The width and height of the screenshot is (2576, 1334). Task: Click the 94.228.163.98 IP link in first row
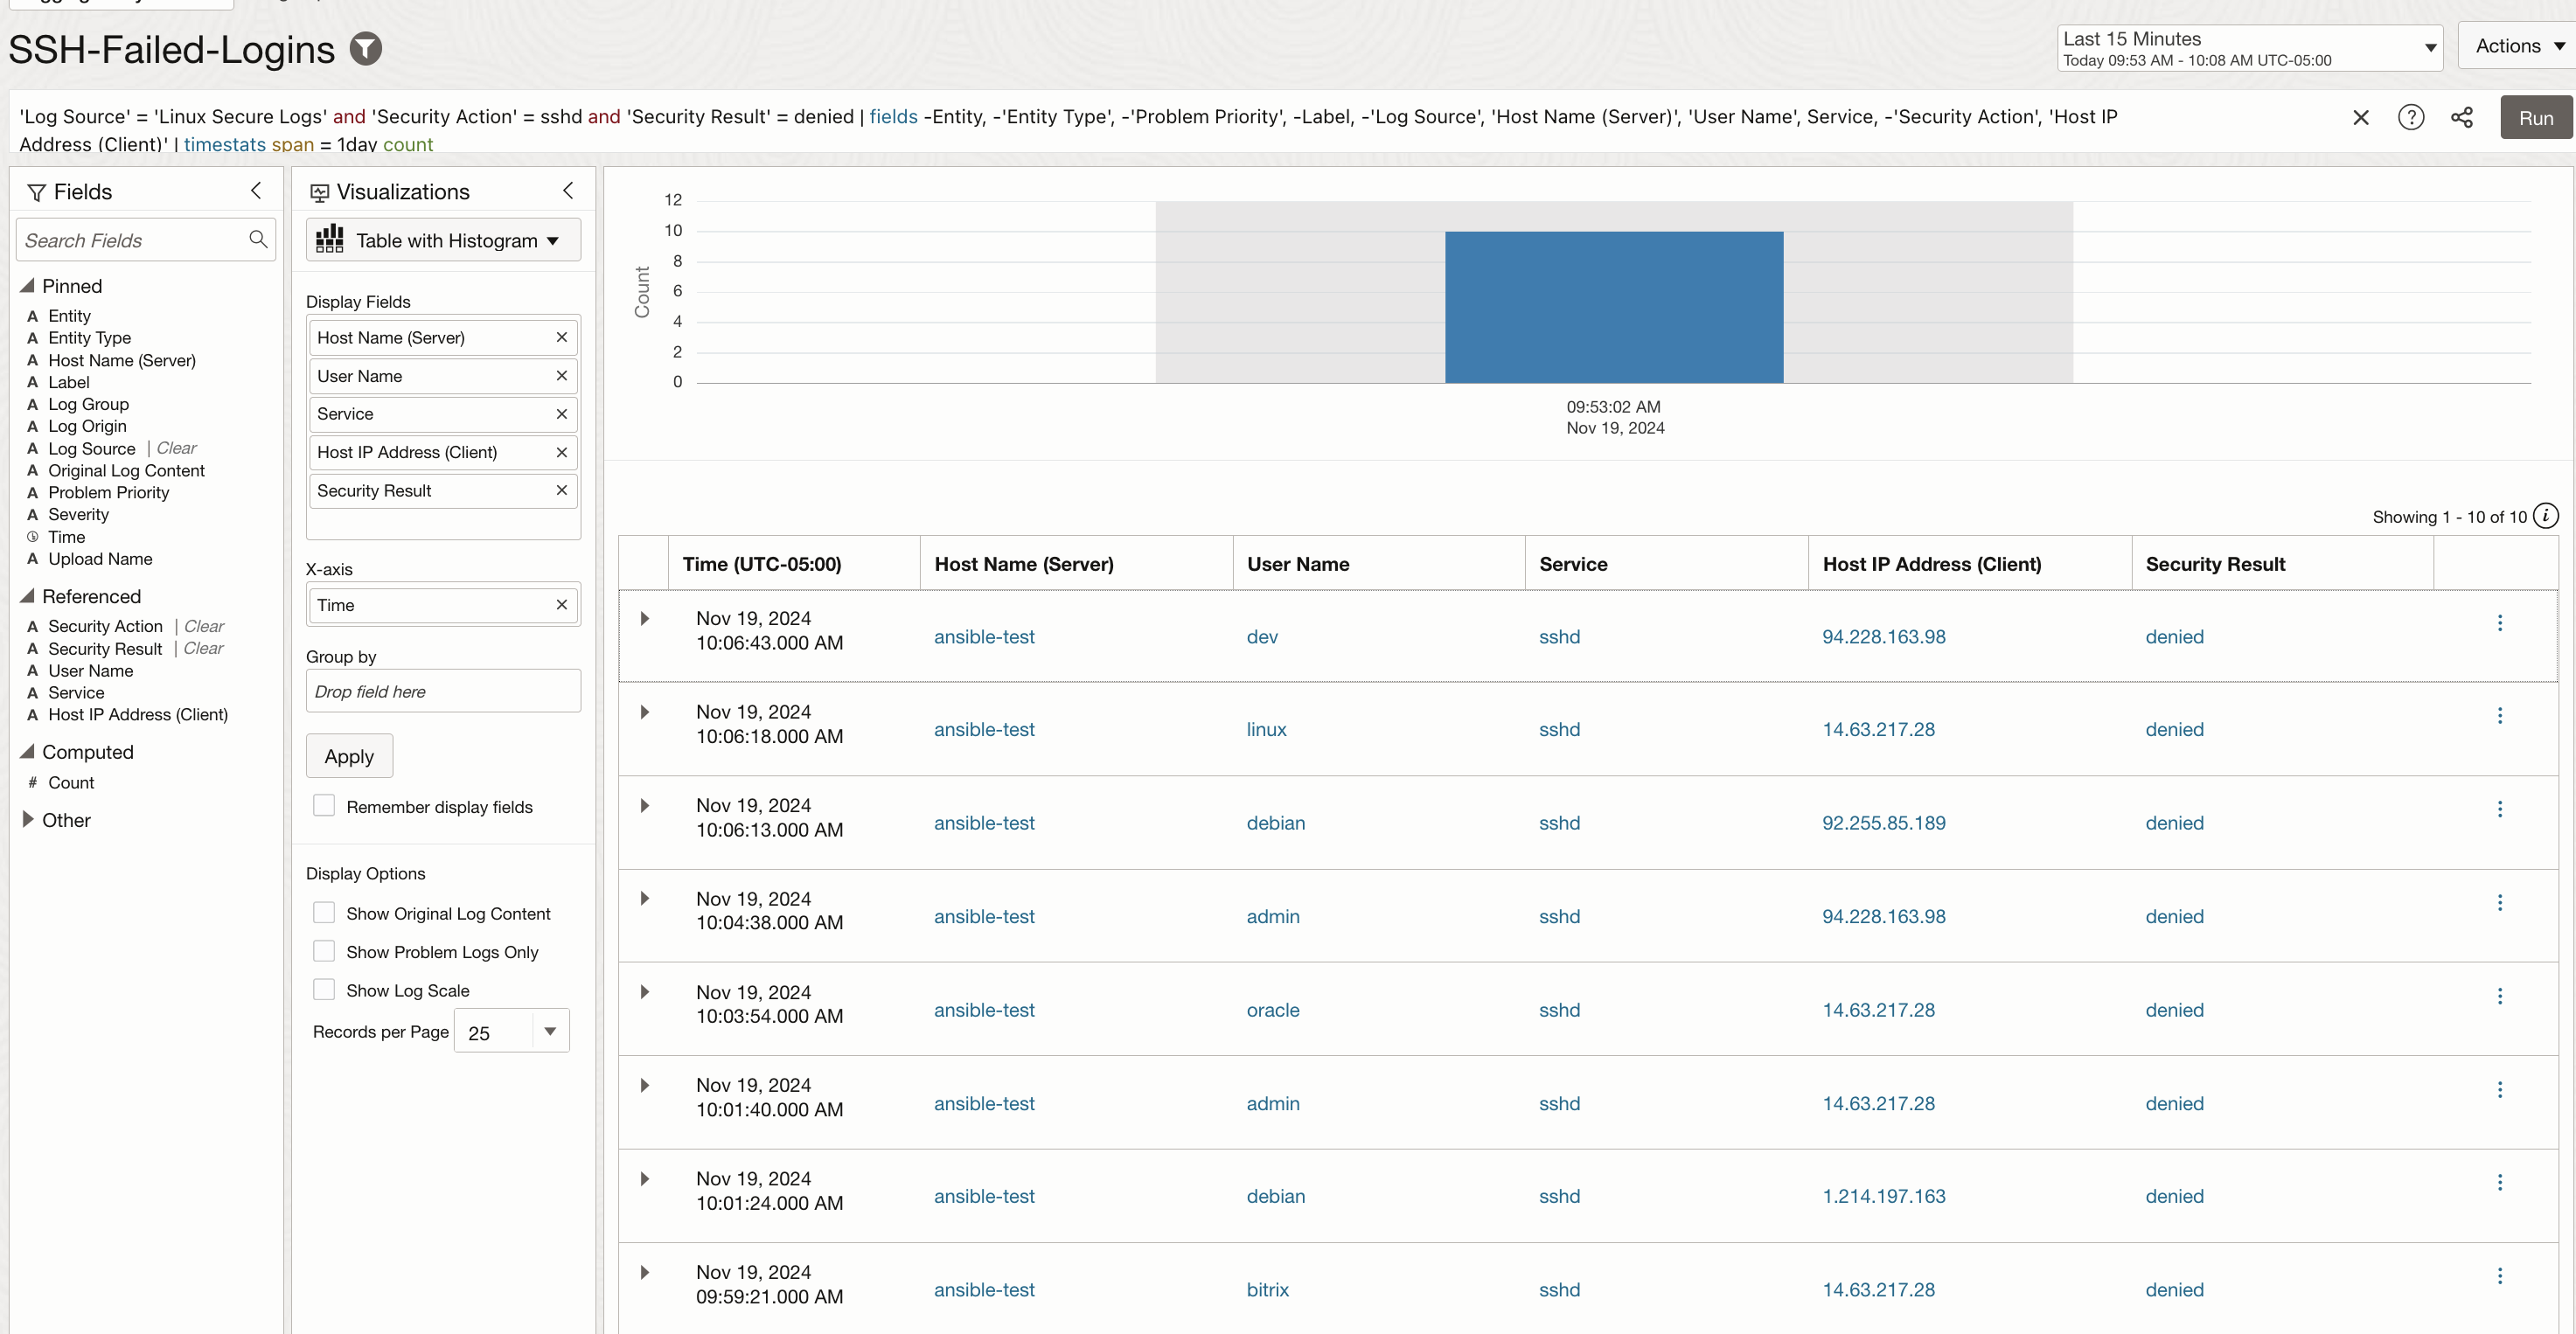(1883, 637)
